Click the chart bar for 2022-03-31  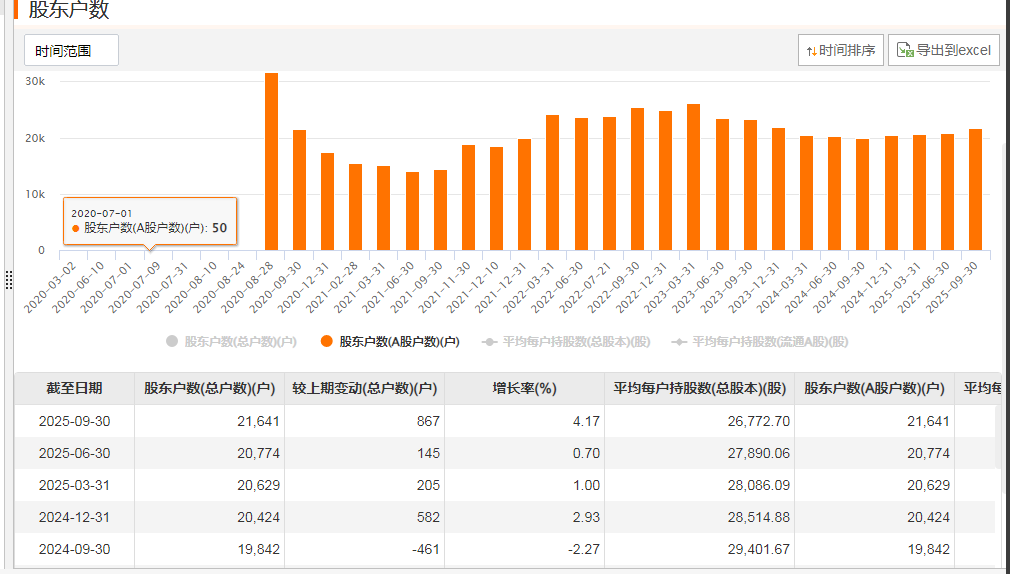[x=553, y=182]
